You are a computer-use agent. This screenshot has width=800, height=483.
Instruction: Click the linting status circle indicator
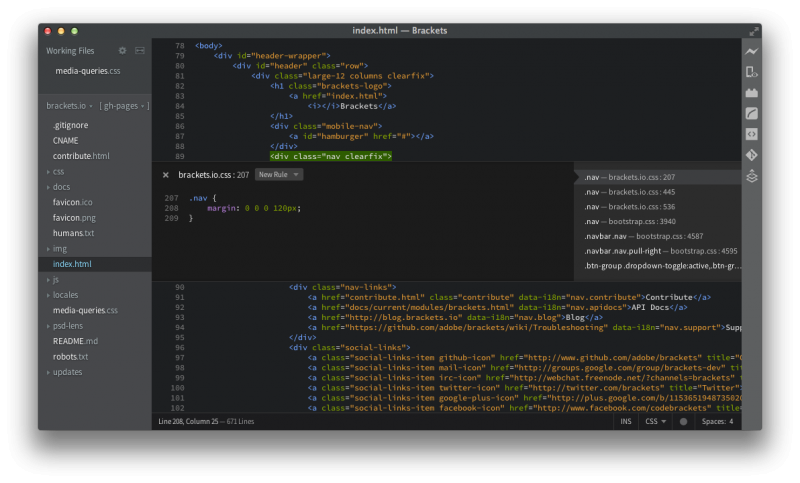point(684,421)
